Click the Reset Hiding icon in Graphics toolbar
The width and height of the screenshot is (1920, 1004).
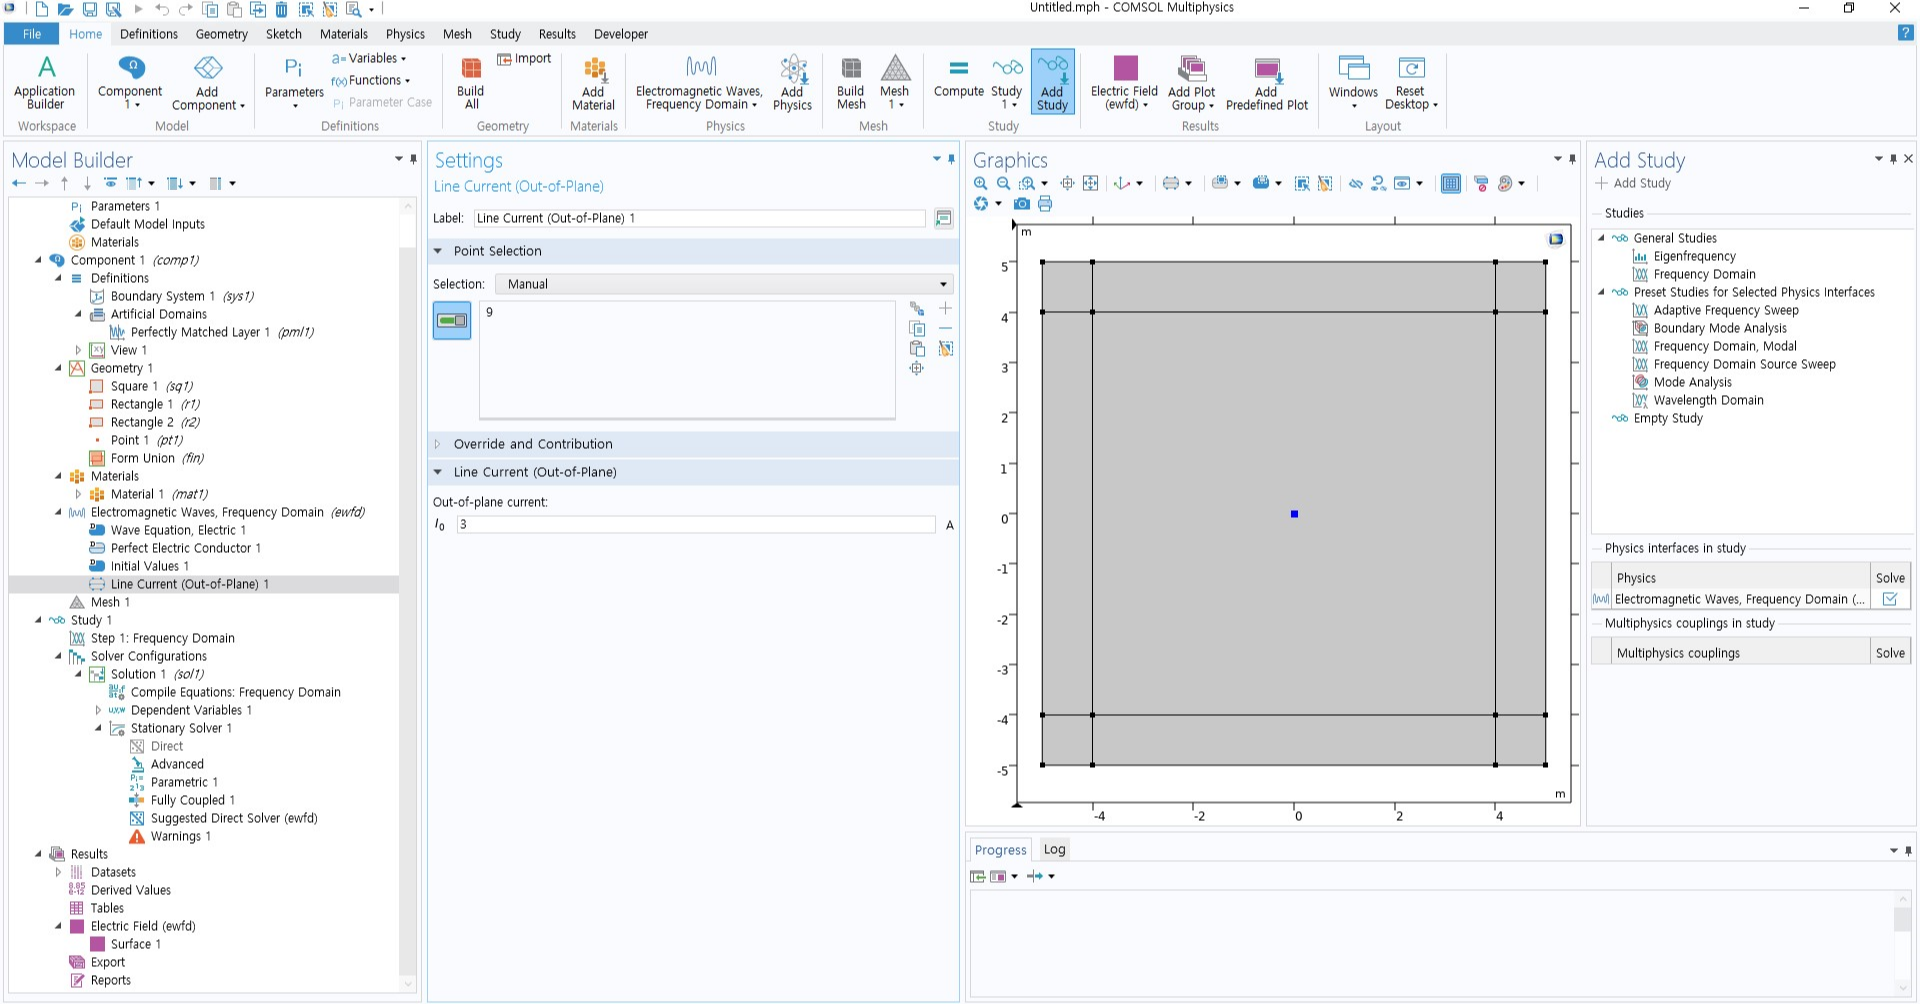[1379, 183]
